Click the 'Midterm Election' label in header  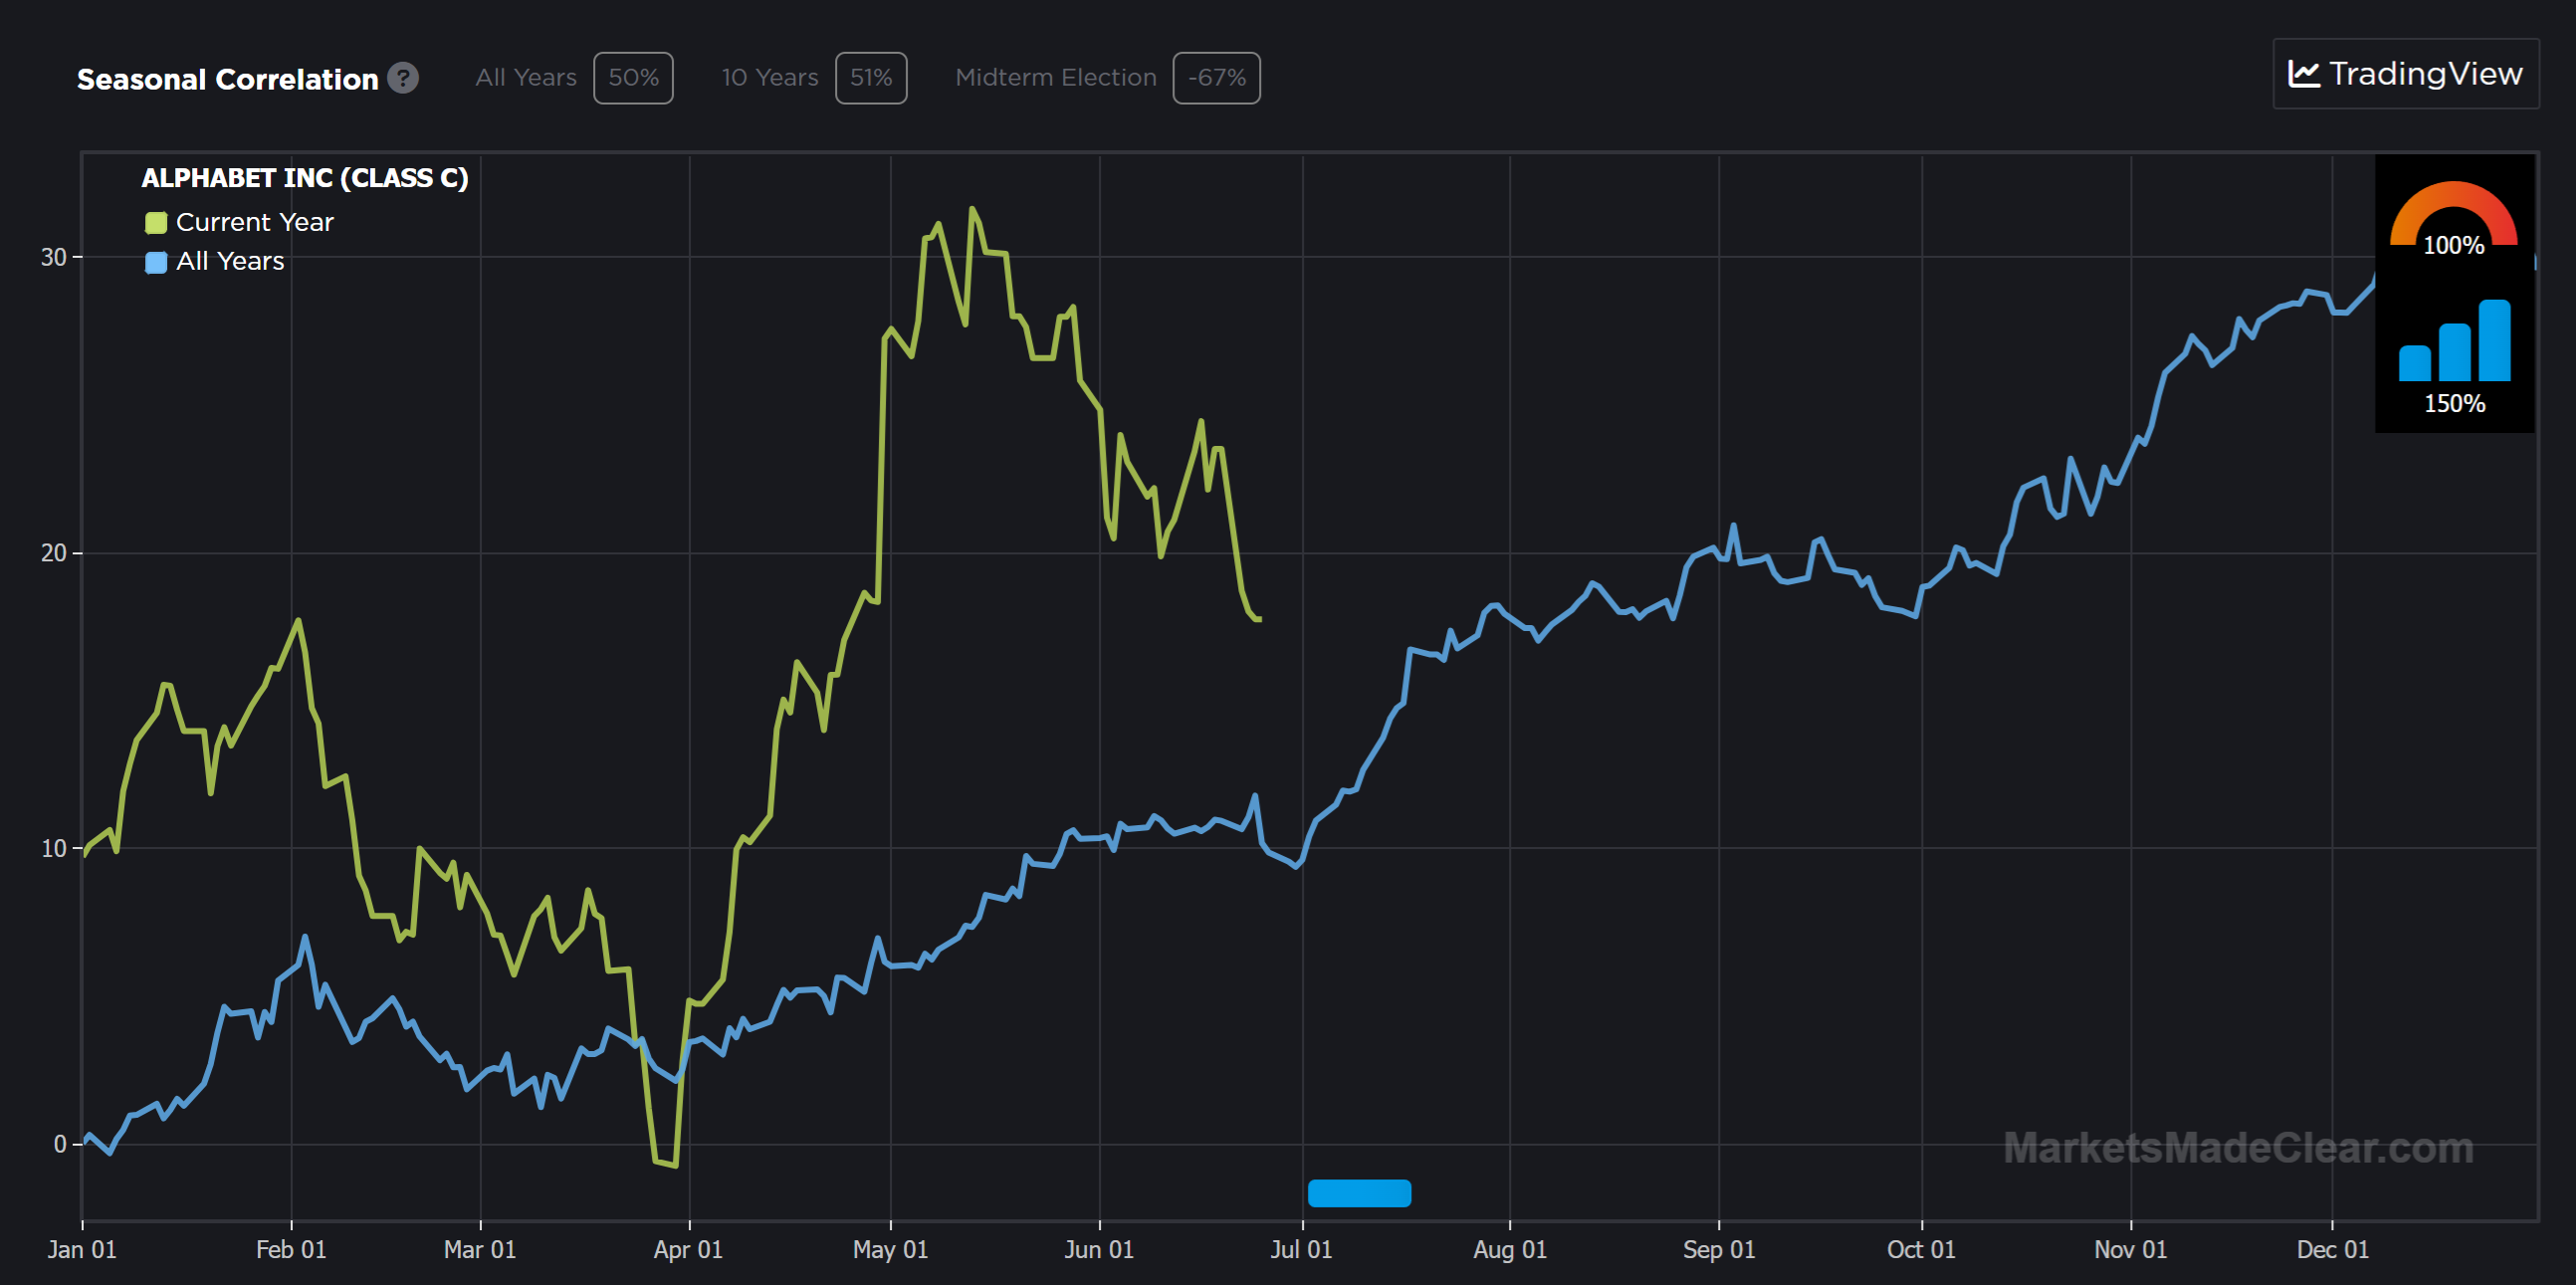(x=1056, y=78)
